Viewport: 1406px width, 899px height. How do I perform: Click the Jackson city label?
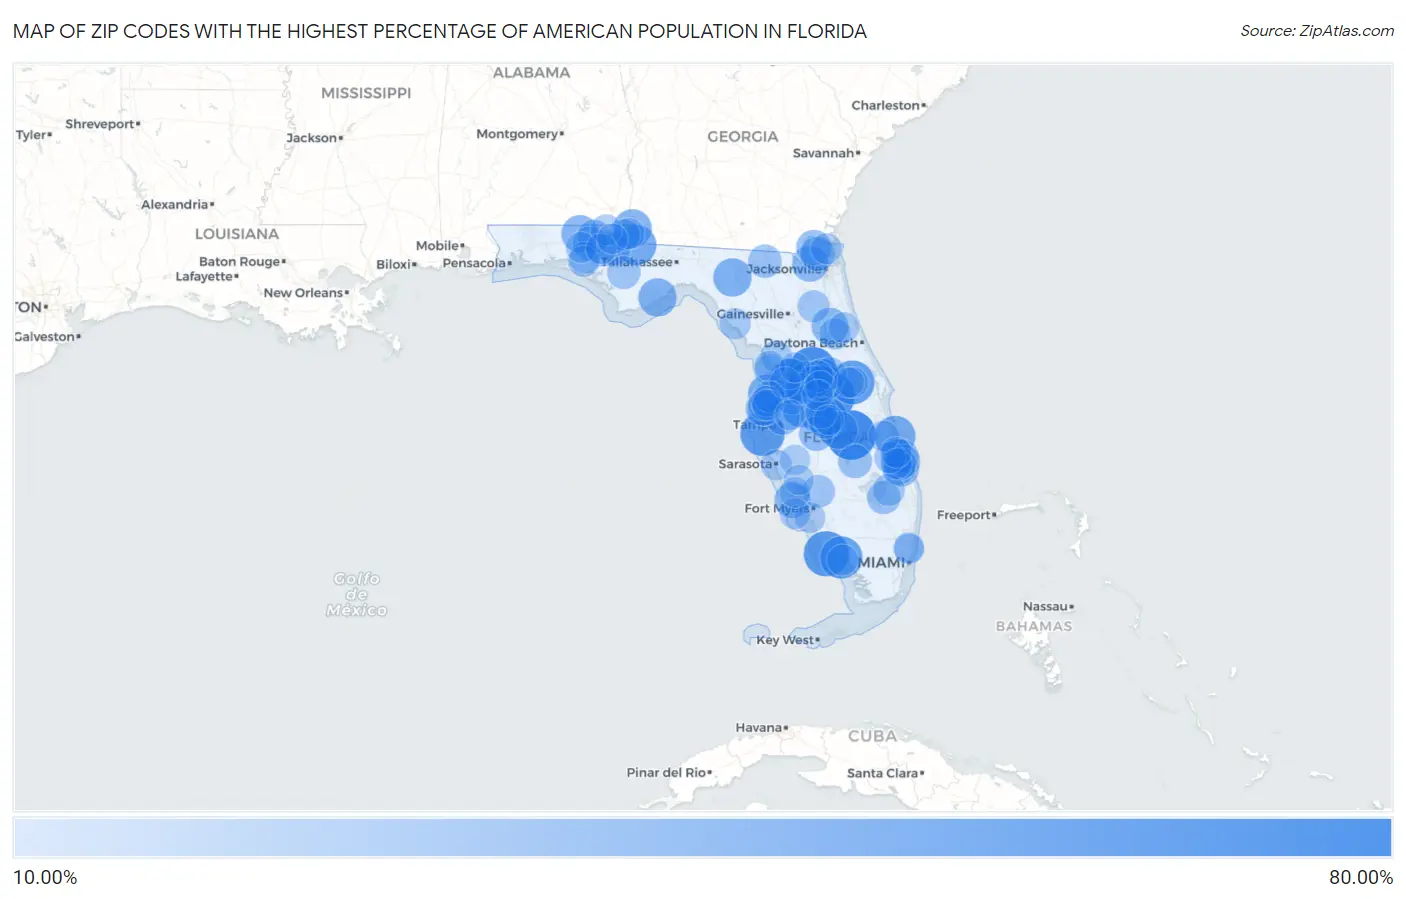(311, 138)
